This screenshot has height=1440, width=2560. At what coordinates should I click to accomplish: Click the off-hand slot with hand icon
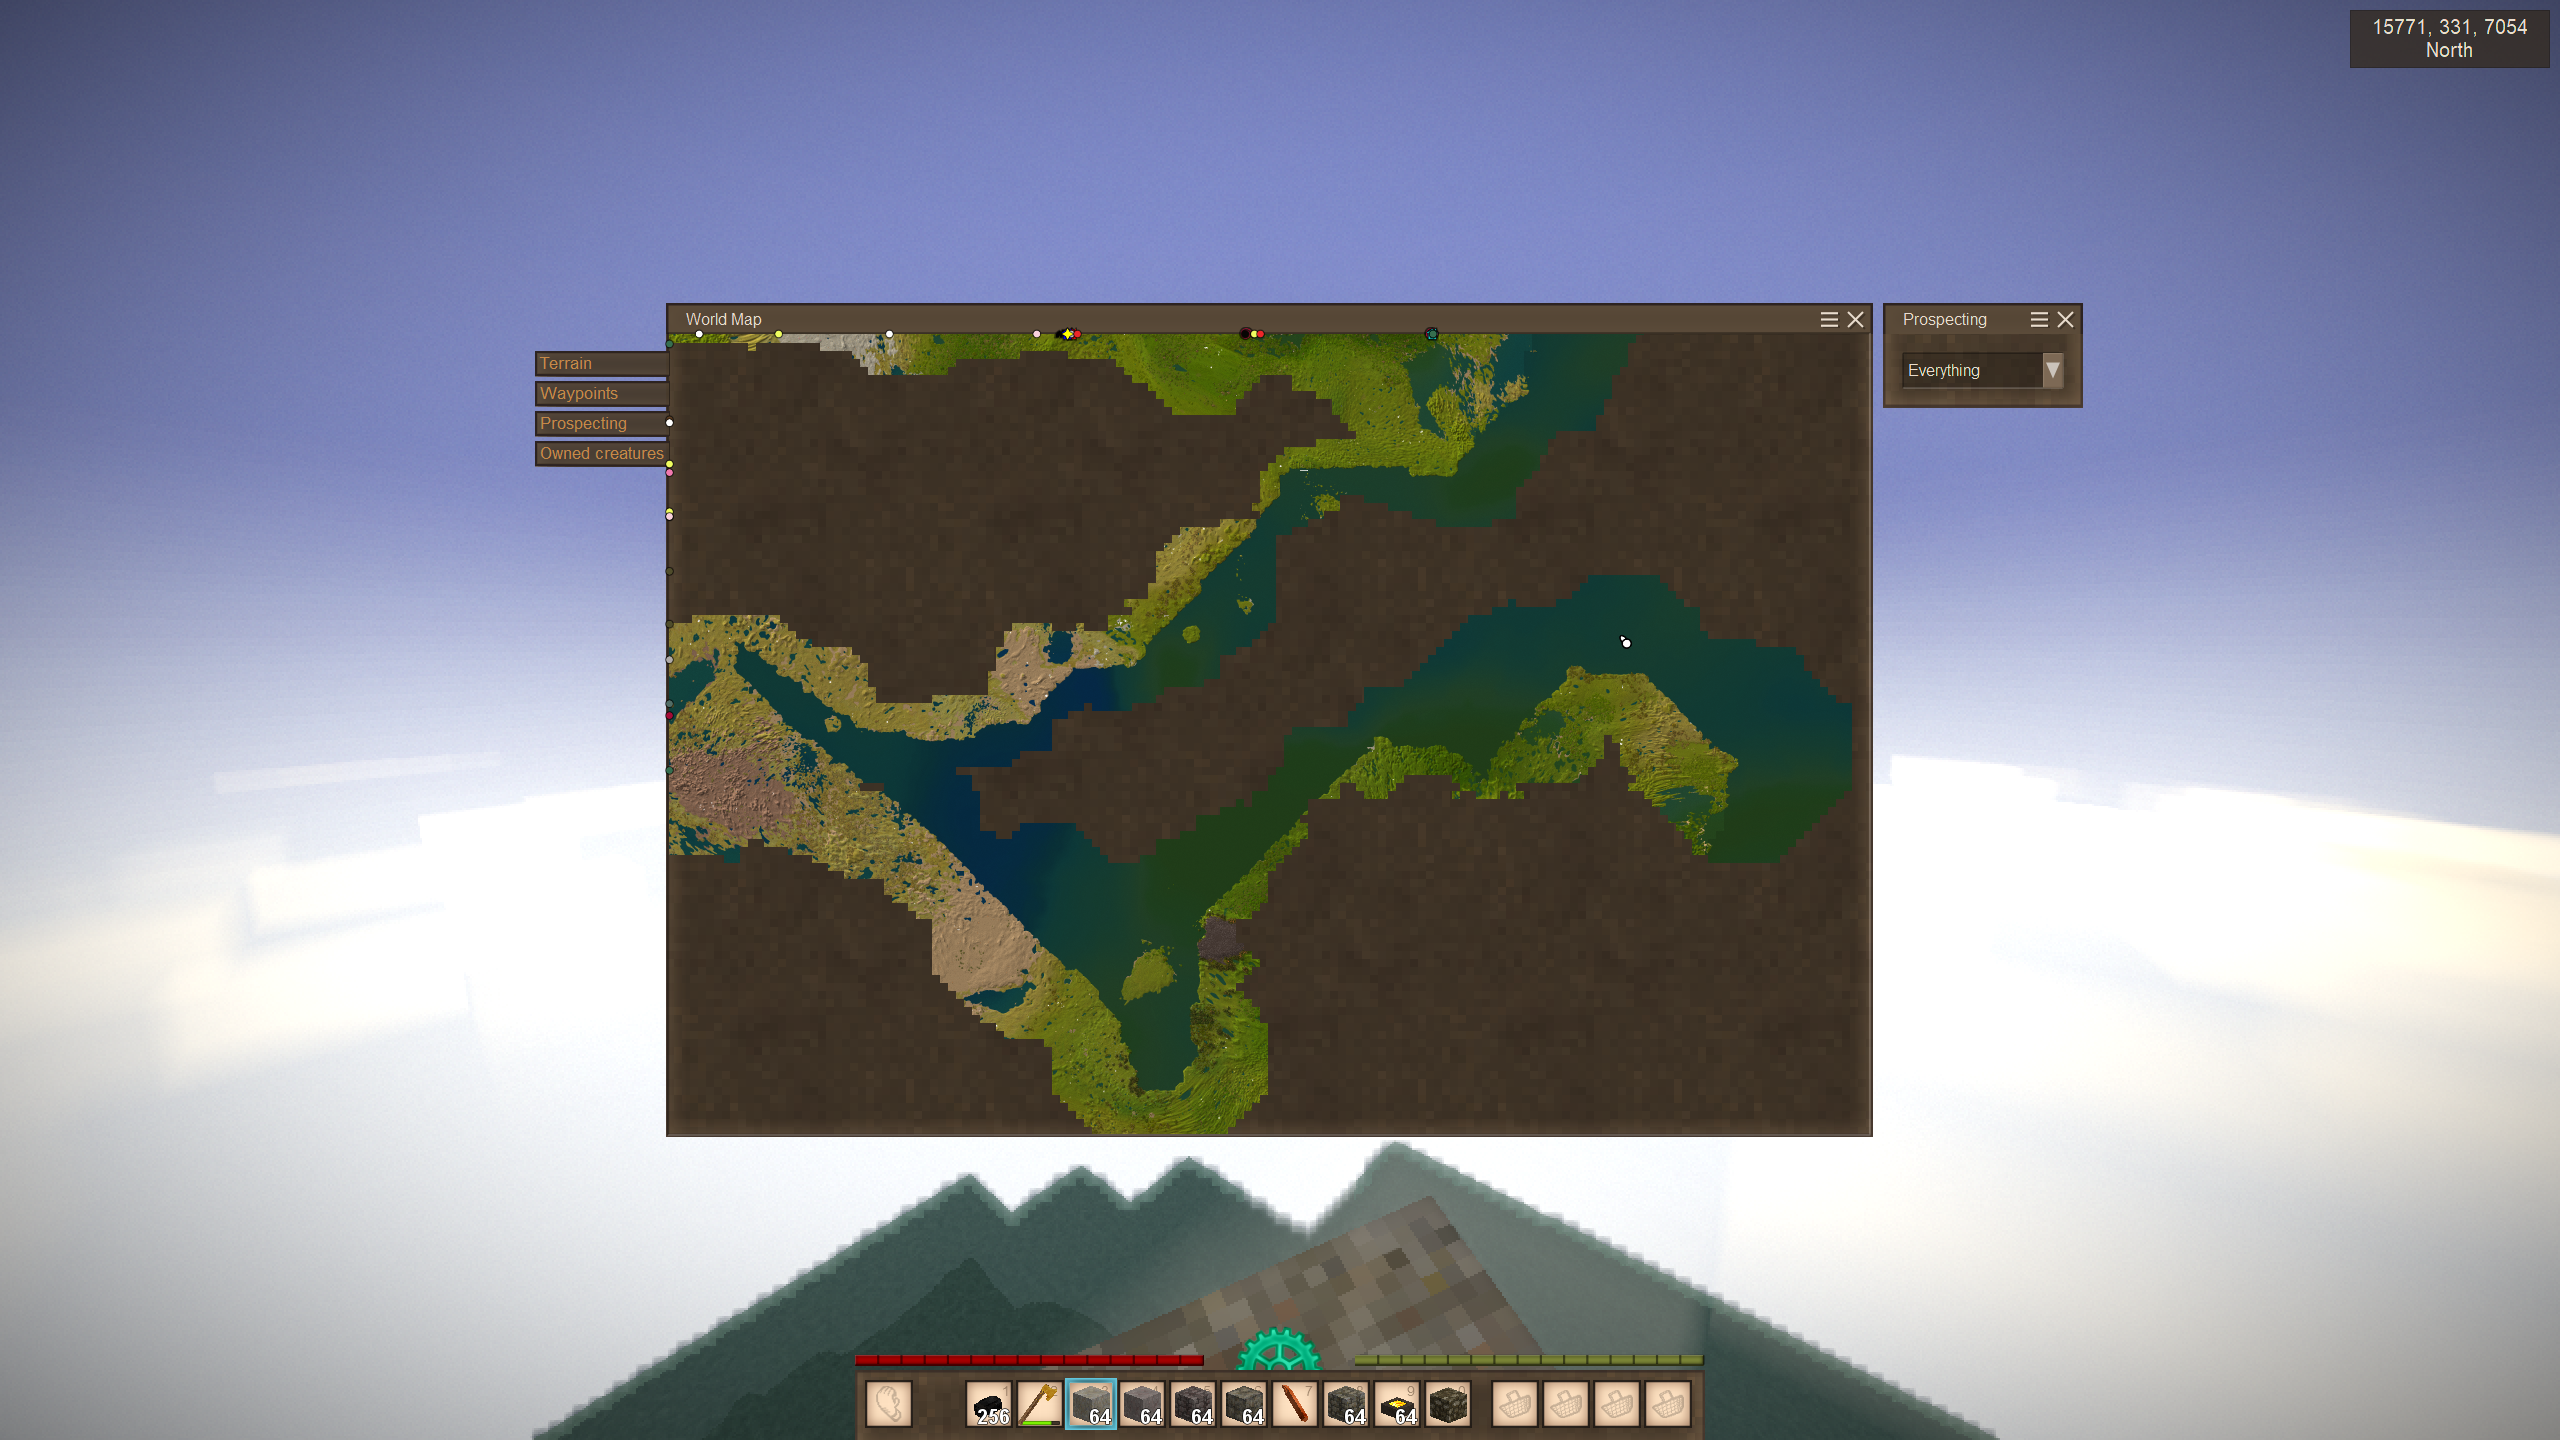click(x=888, y=1404)
